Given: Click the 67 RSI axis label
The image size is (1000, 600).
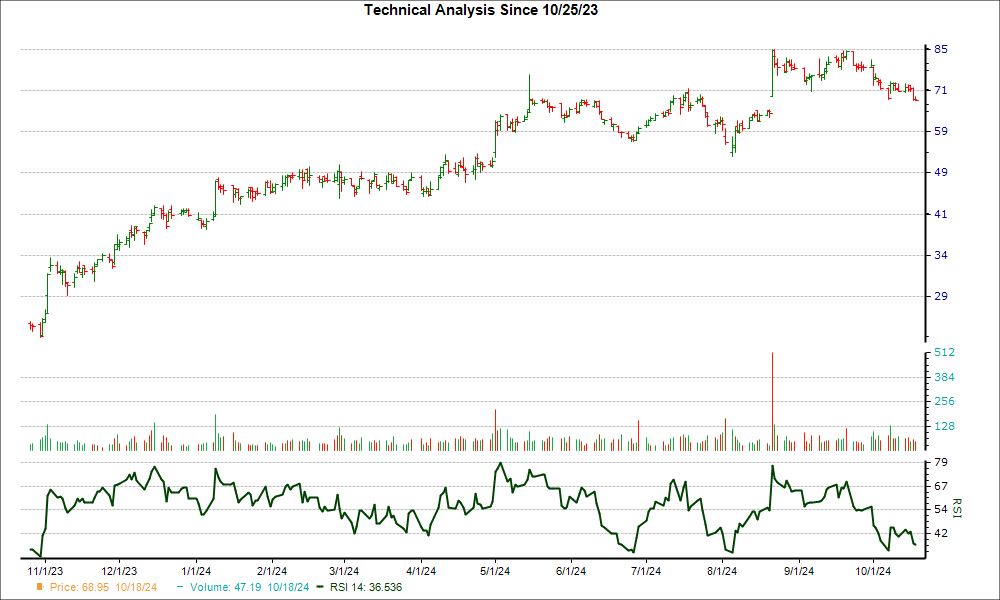Looking at the screenshot, I should 941,486.
